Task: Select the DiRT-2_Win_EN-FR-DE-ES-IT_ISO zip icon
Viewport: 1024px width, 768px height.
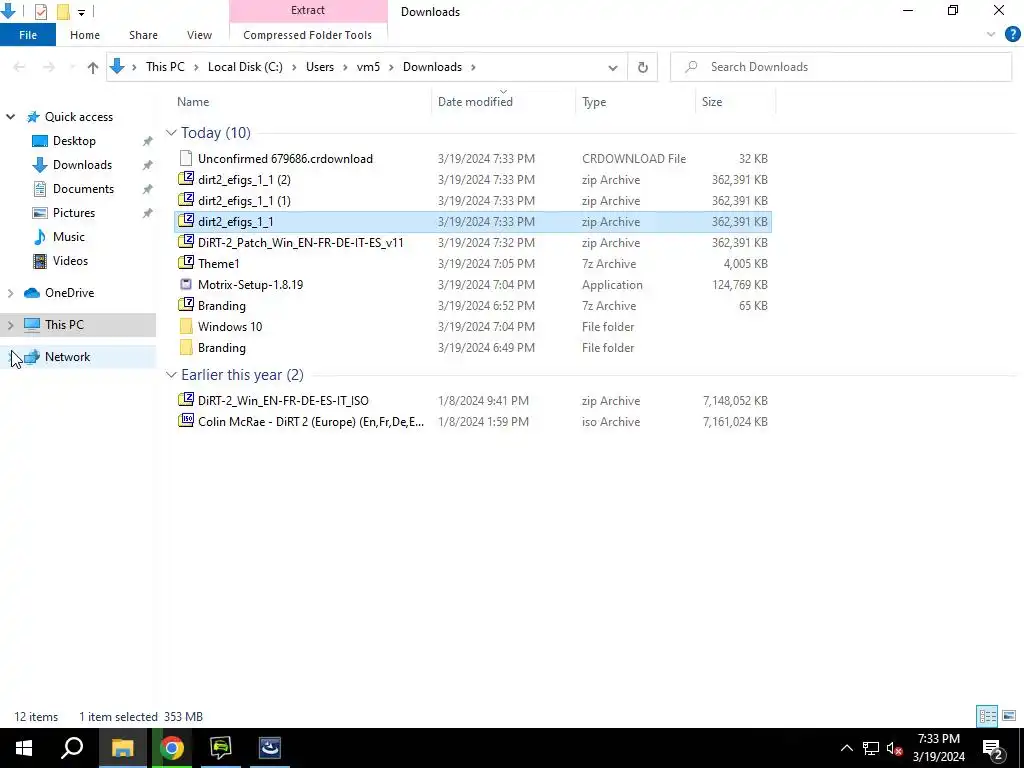Action: (x=186, y=400)
